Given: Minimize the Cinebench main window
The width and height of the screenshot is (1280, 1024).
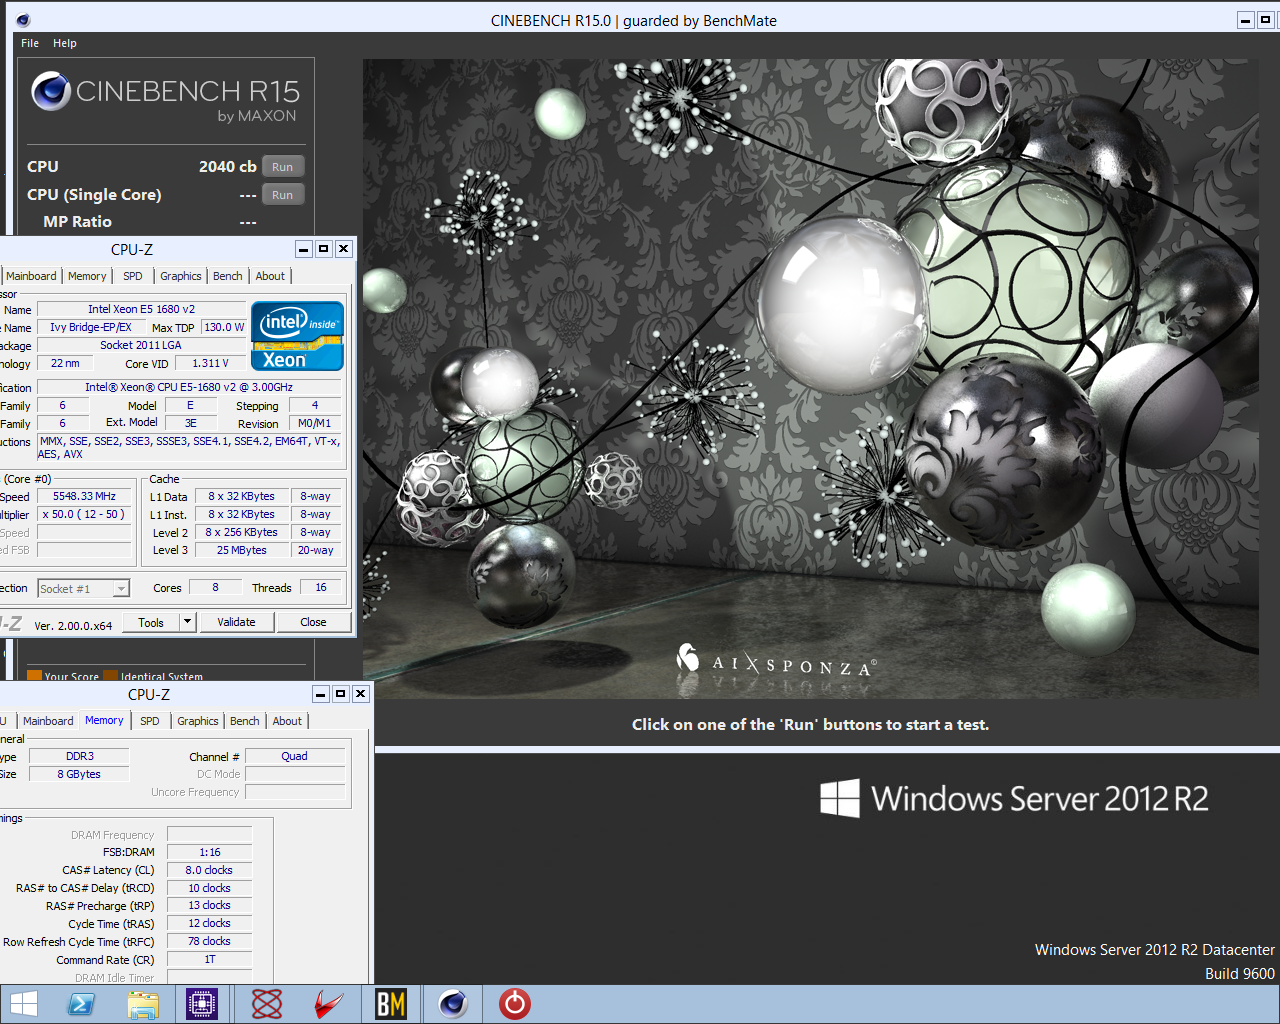Looking at the screenshot, I should [x=1245, y=20].
